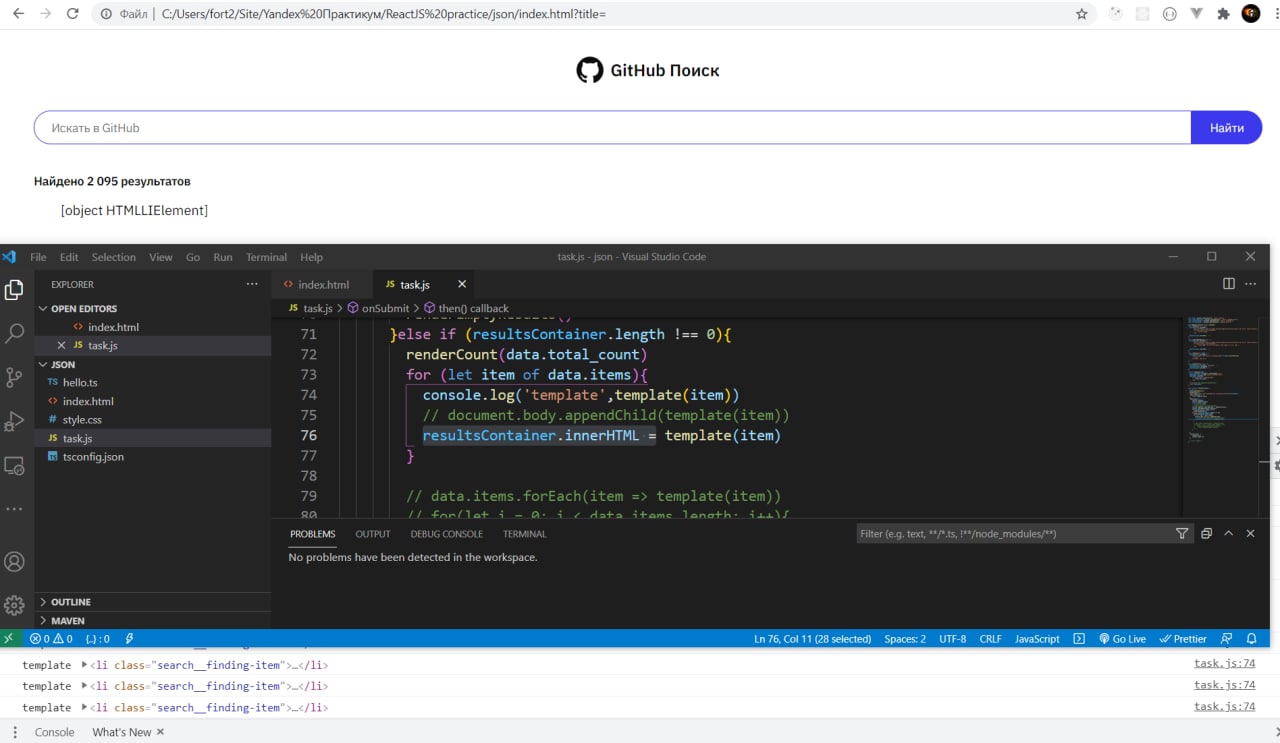Click the terminal-like status bar icon beside JavaScript
This screenshot has width=1280, height=743.
1079,638
